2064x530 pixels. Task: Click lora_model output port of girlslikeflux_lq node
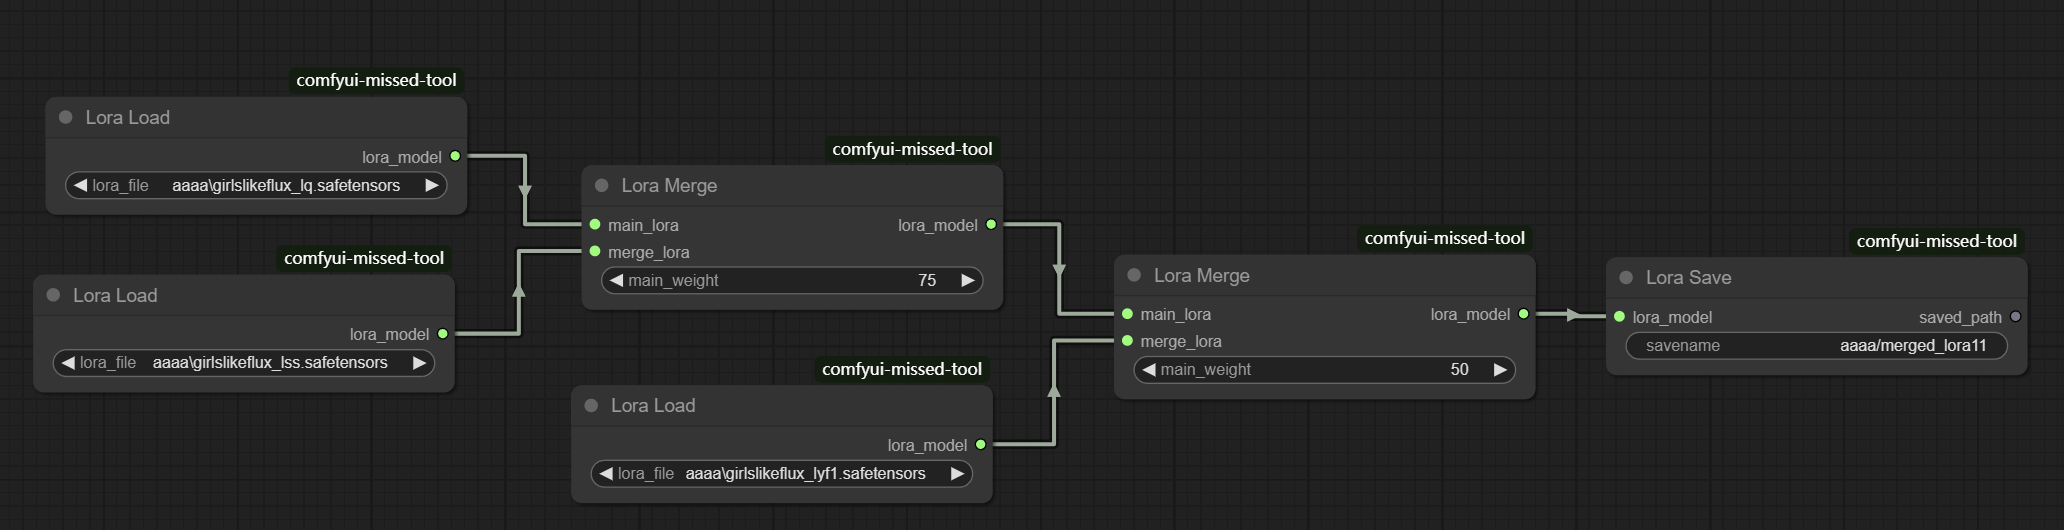[x=455, y=156]
